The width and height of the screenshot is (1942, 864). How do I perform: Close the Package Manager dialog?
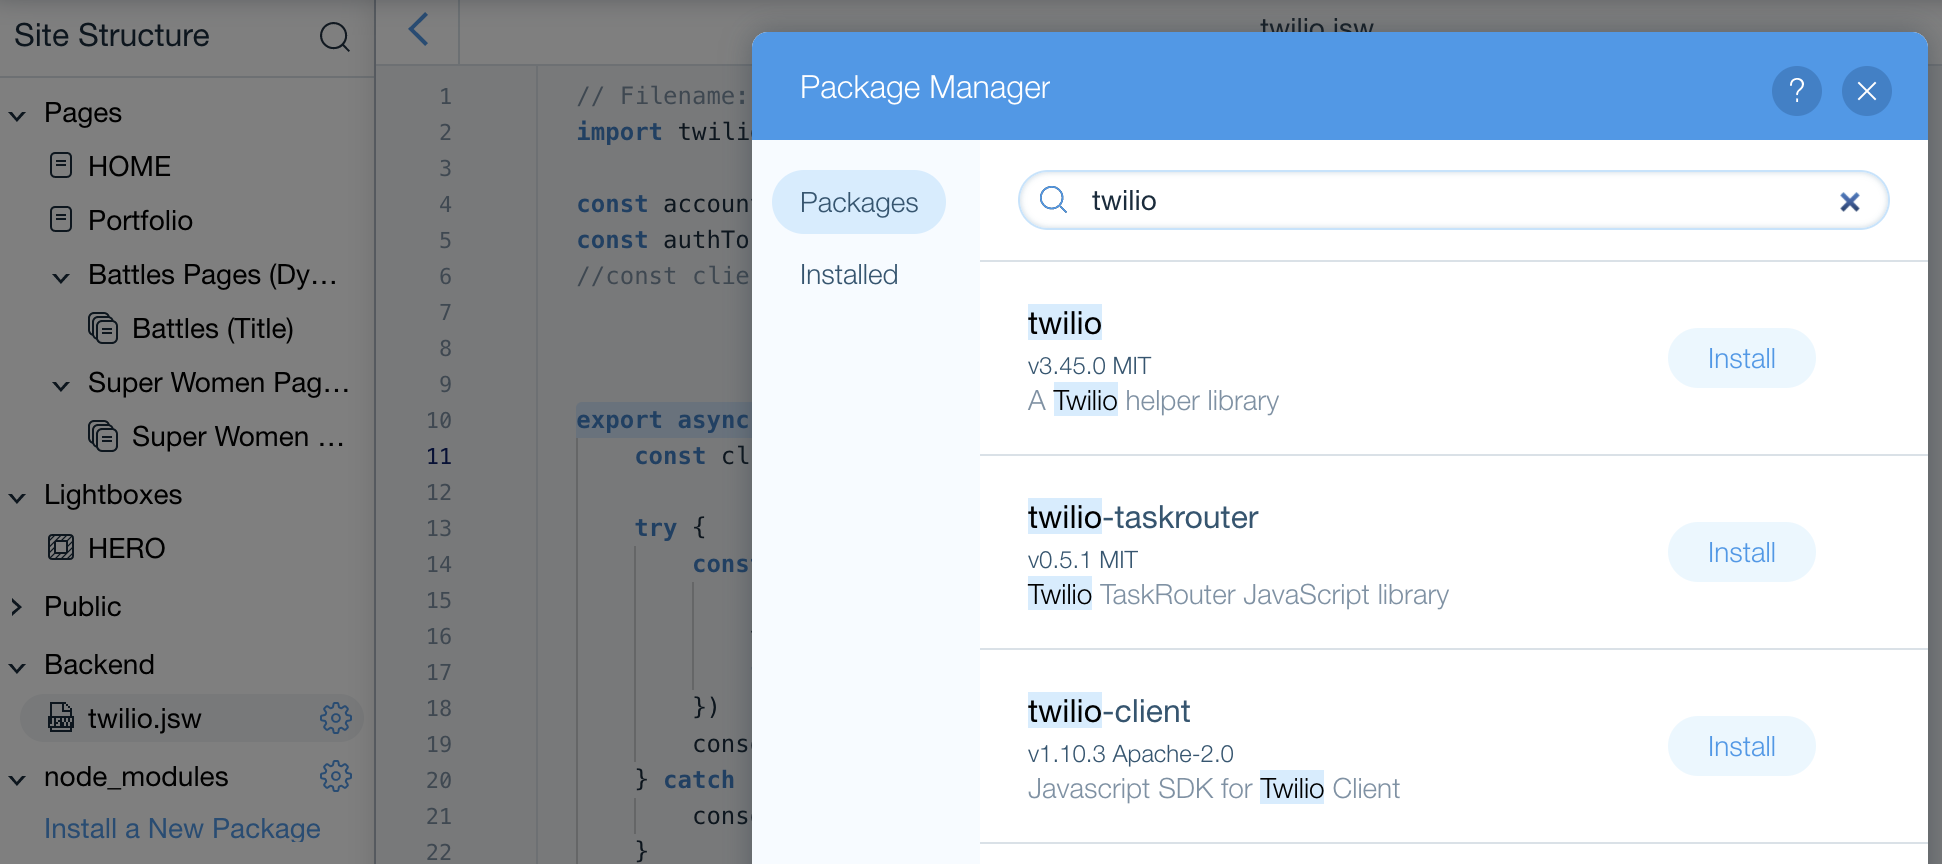(x=1866, y=91)
